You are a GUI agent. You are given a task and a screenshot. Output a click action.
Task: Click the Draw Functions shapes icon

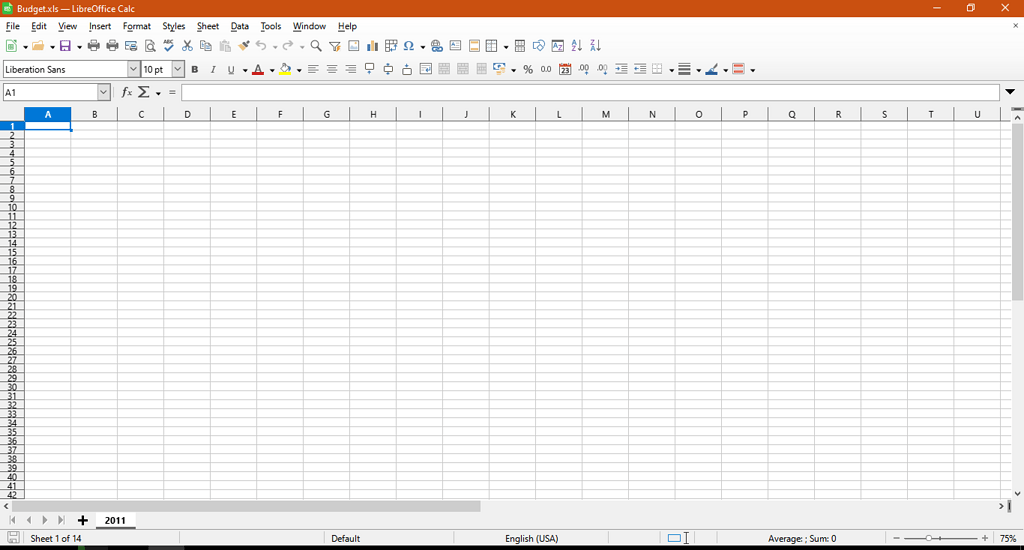(538, 46)
